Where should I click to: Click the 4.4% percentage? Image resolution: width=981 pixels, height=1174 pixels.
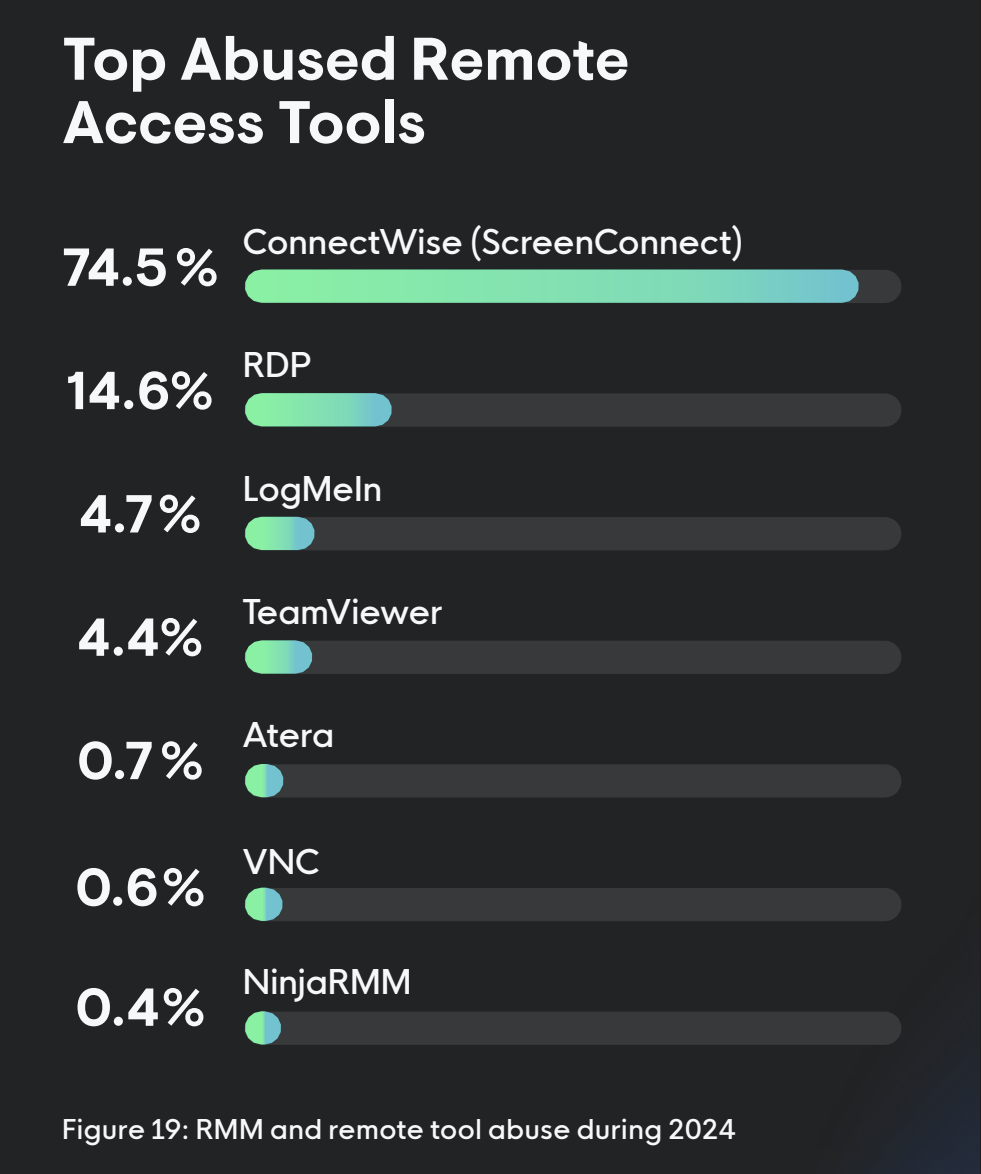pyautogui.click(x=140, y=639)
